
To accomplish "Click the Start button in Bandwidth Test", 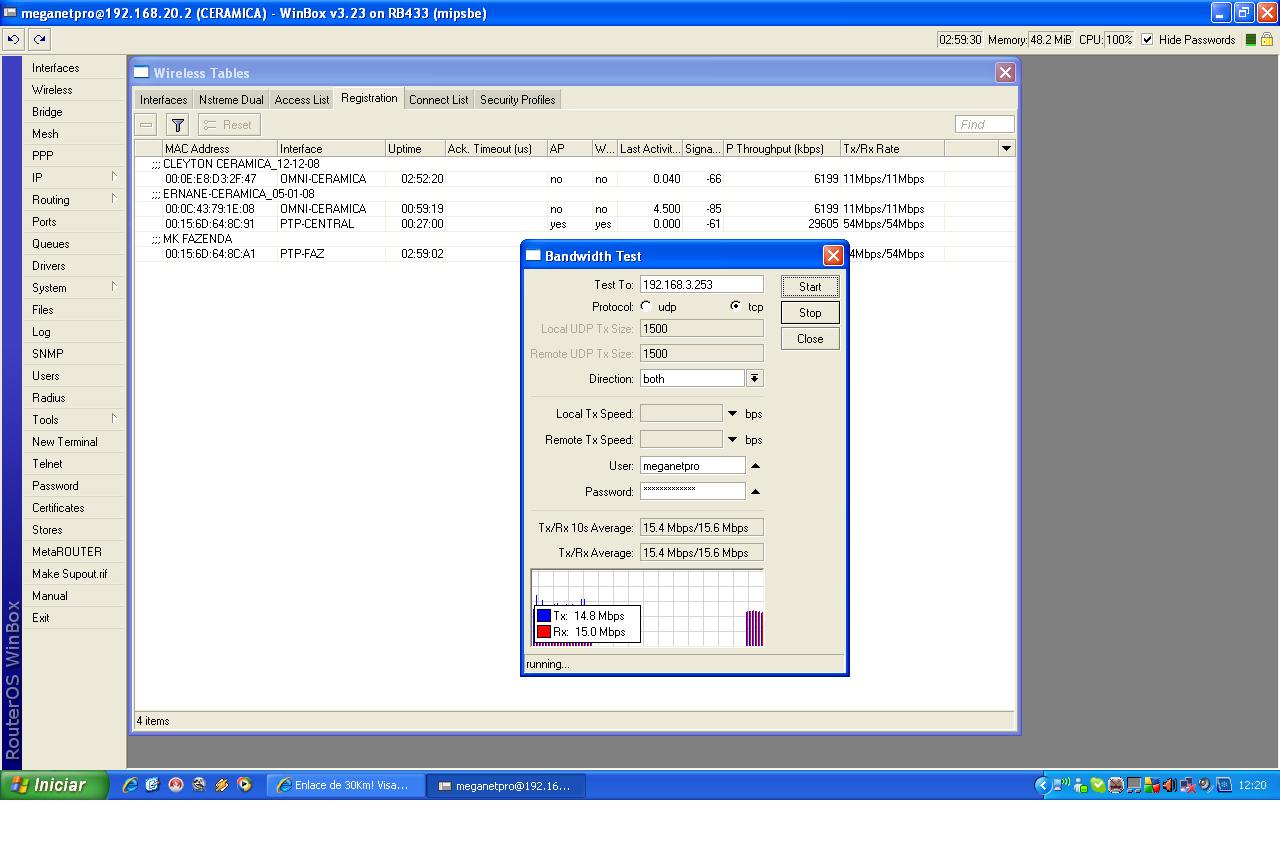I will (x=810, y=287).
